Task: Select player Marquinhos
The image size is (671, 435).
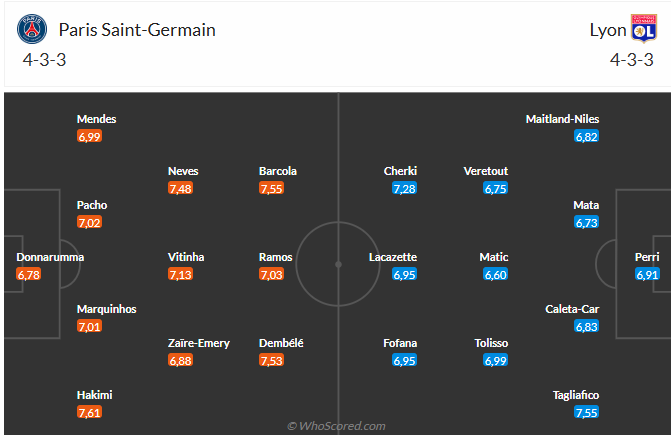Action: 107,309
